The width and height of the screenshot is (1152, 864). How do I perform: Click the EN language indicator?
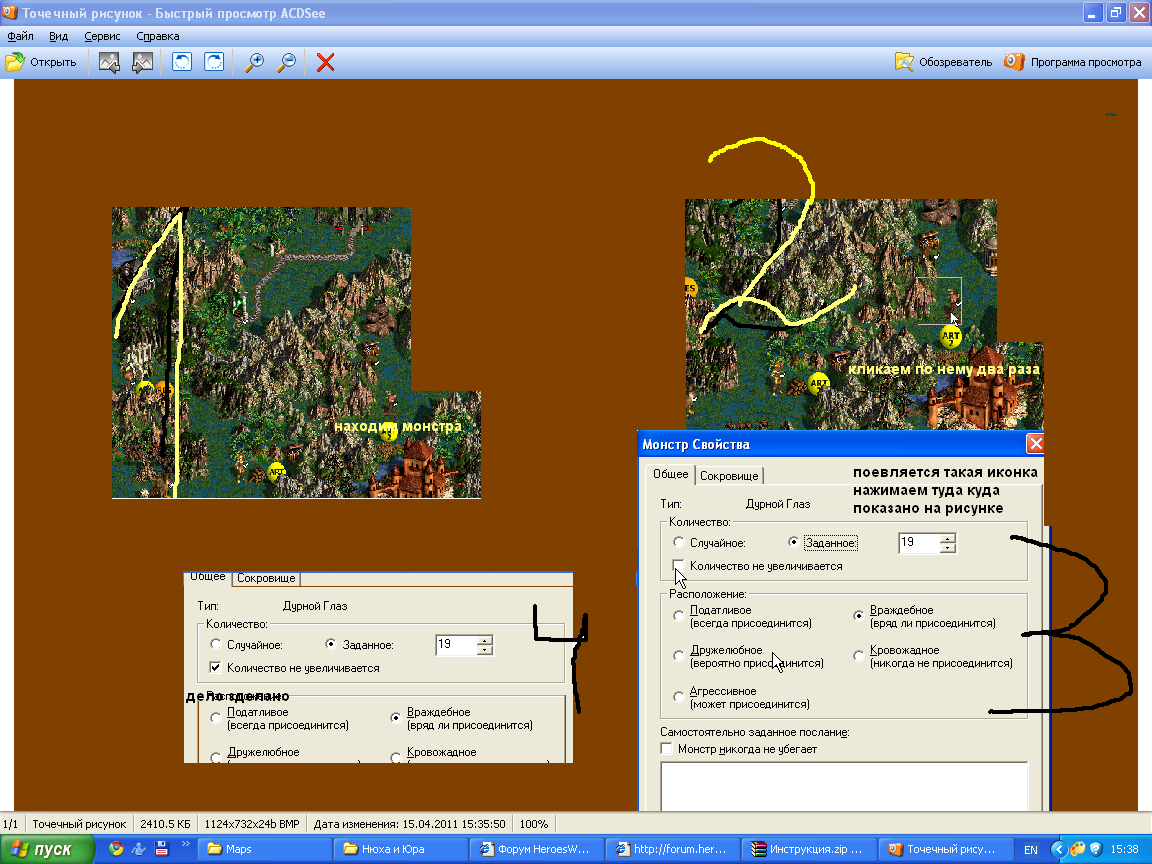point(1031,849)
